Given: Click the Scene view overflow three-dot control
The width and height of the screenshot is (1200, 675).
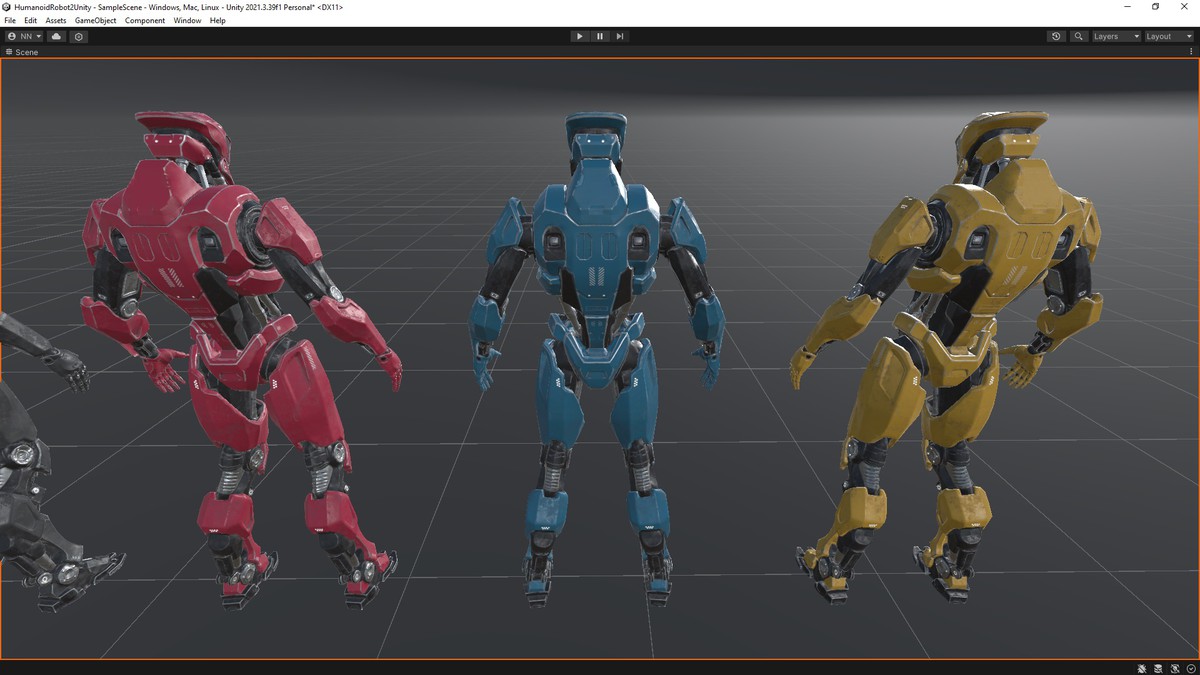Looking at the screenshot, I should [x=1192, y=52].
